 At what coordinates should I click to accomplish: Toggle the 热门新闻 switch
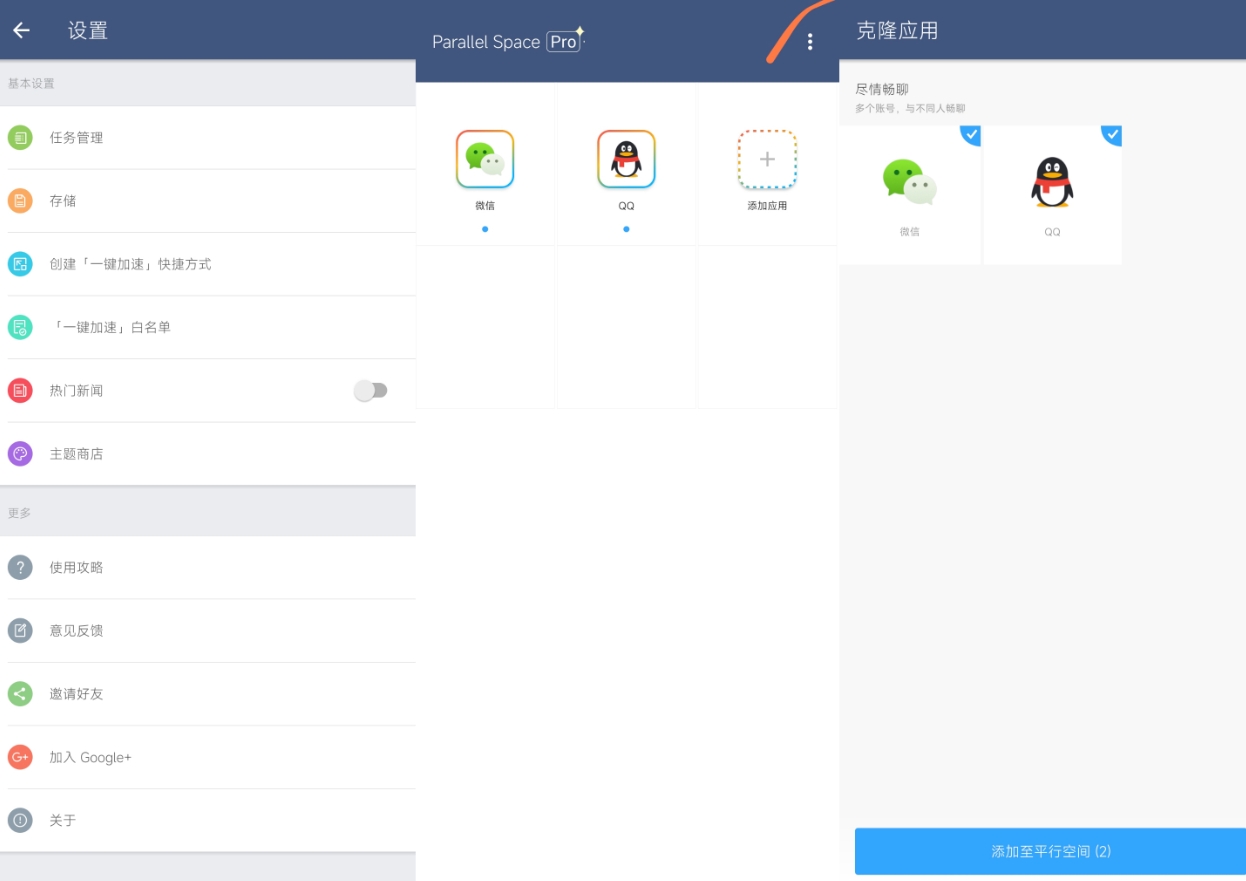click(x=371, y=391)
